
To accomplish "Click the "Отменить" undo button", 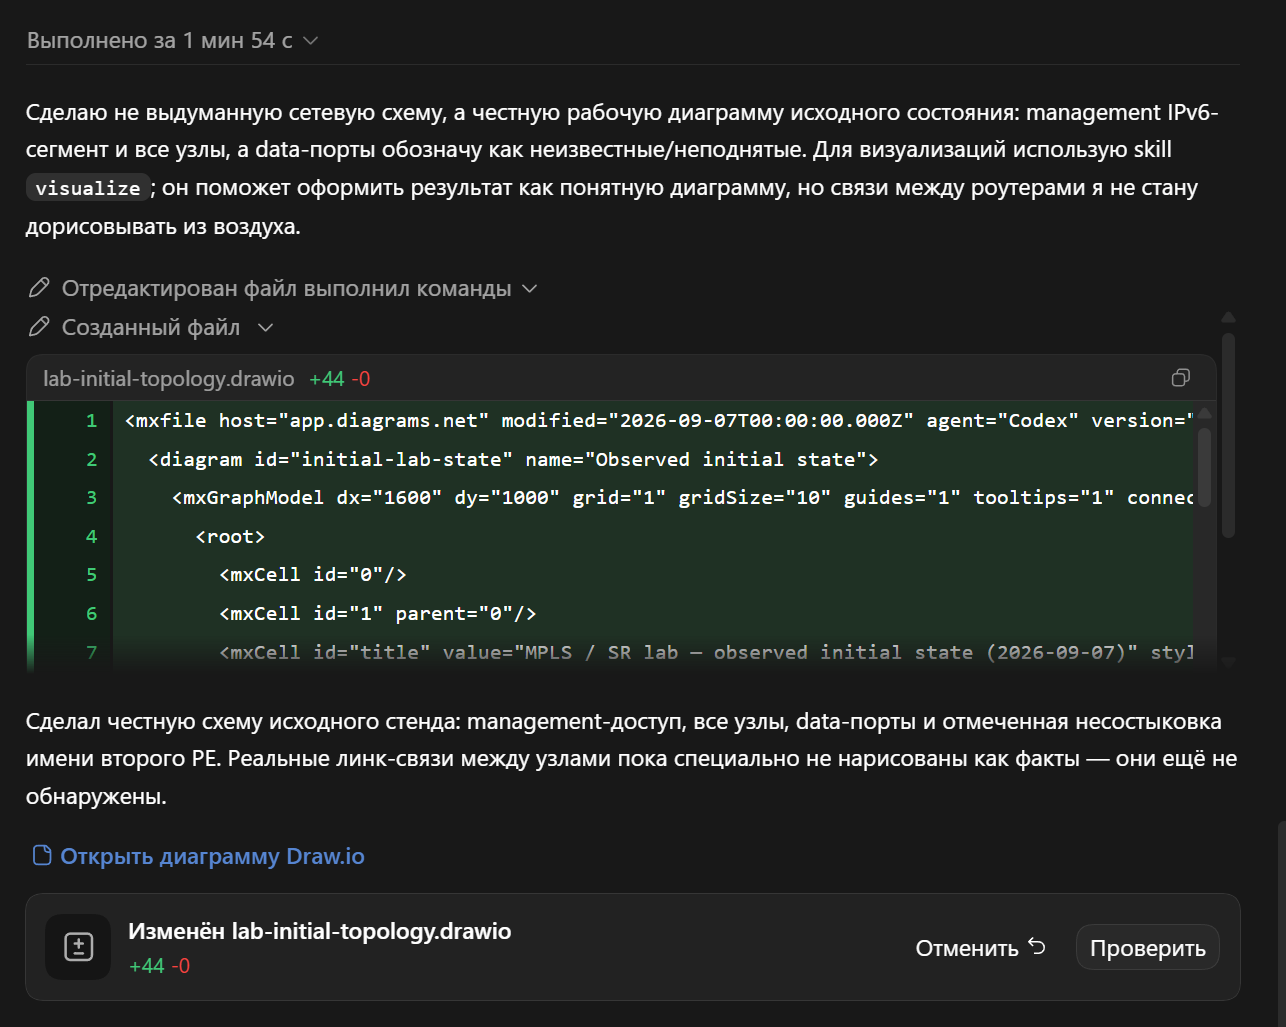I will pyautogui.click(x=980, y=948).
